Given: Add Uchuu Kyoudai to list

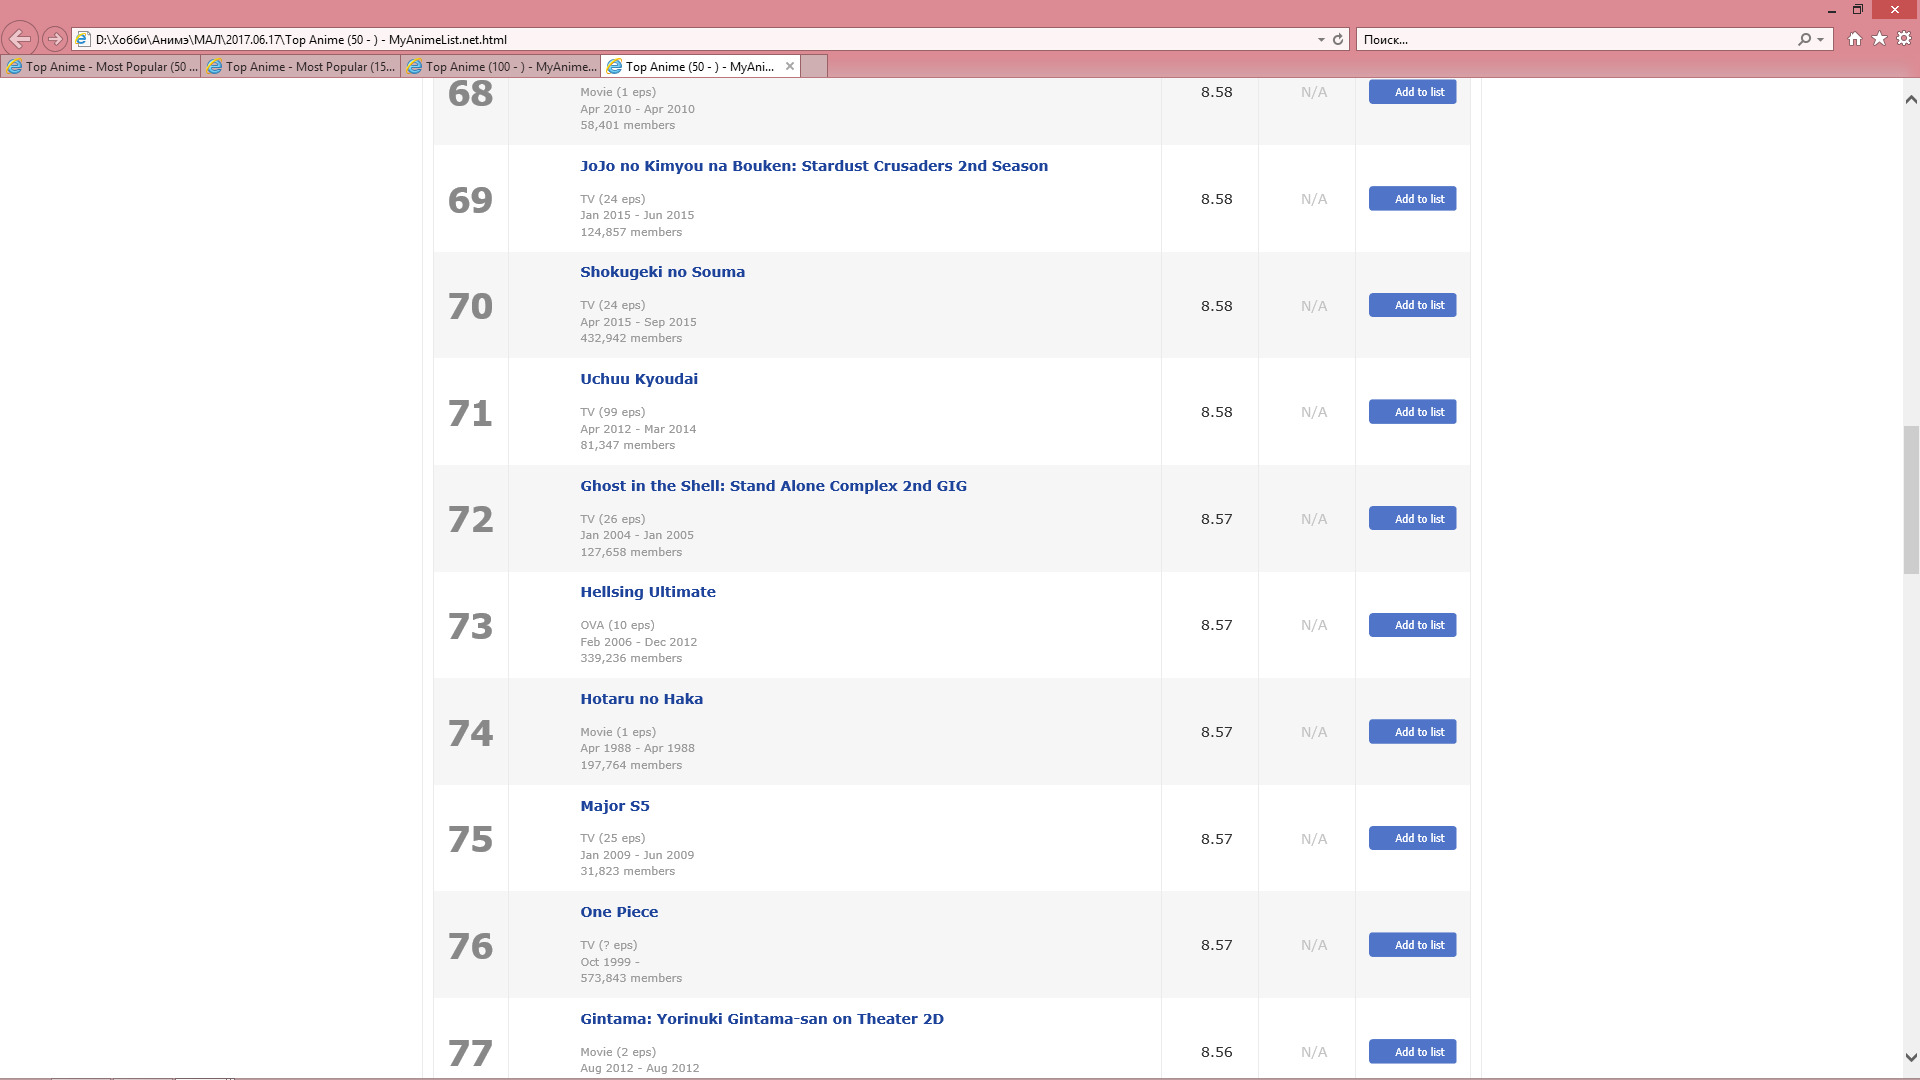Looking at the screenshot, I should 1412,412.
